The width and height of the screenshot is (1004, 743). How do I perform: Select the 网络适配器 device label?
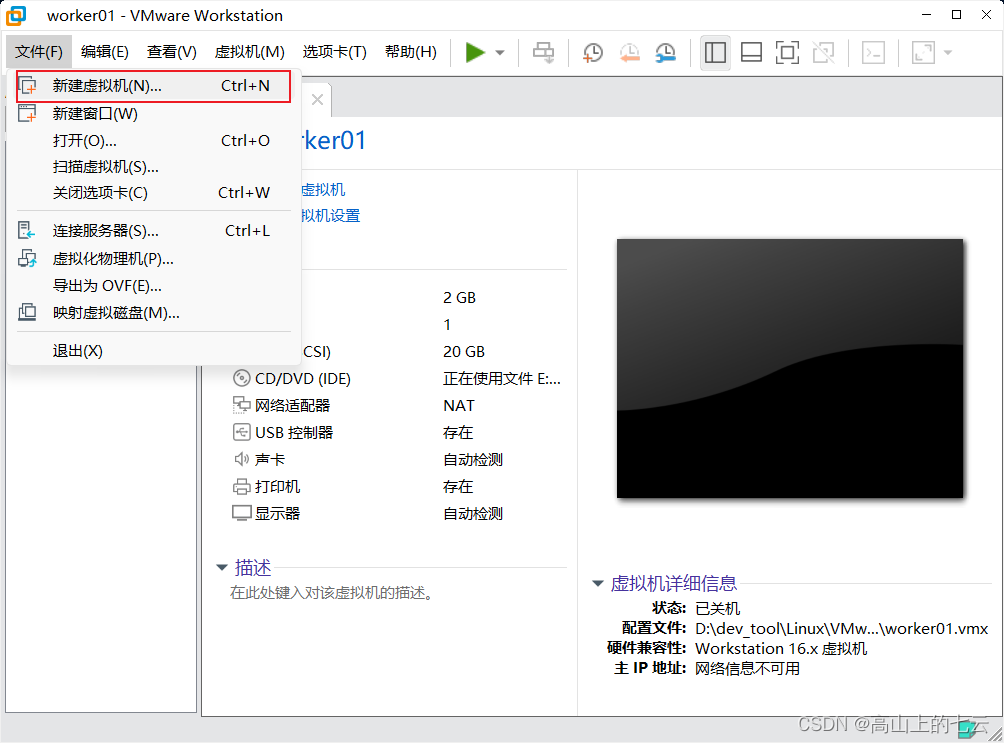click(293, 405)
